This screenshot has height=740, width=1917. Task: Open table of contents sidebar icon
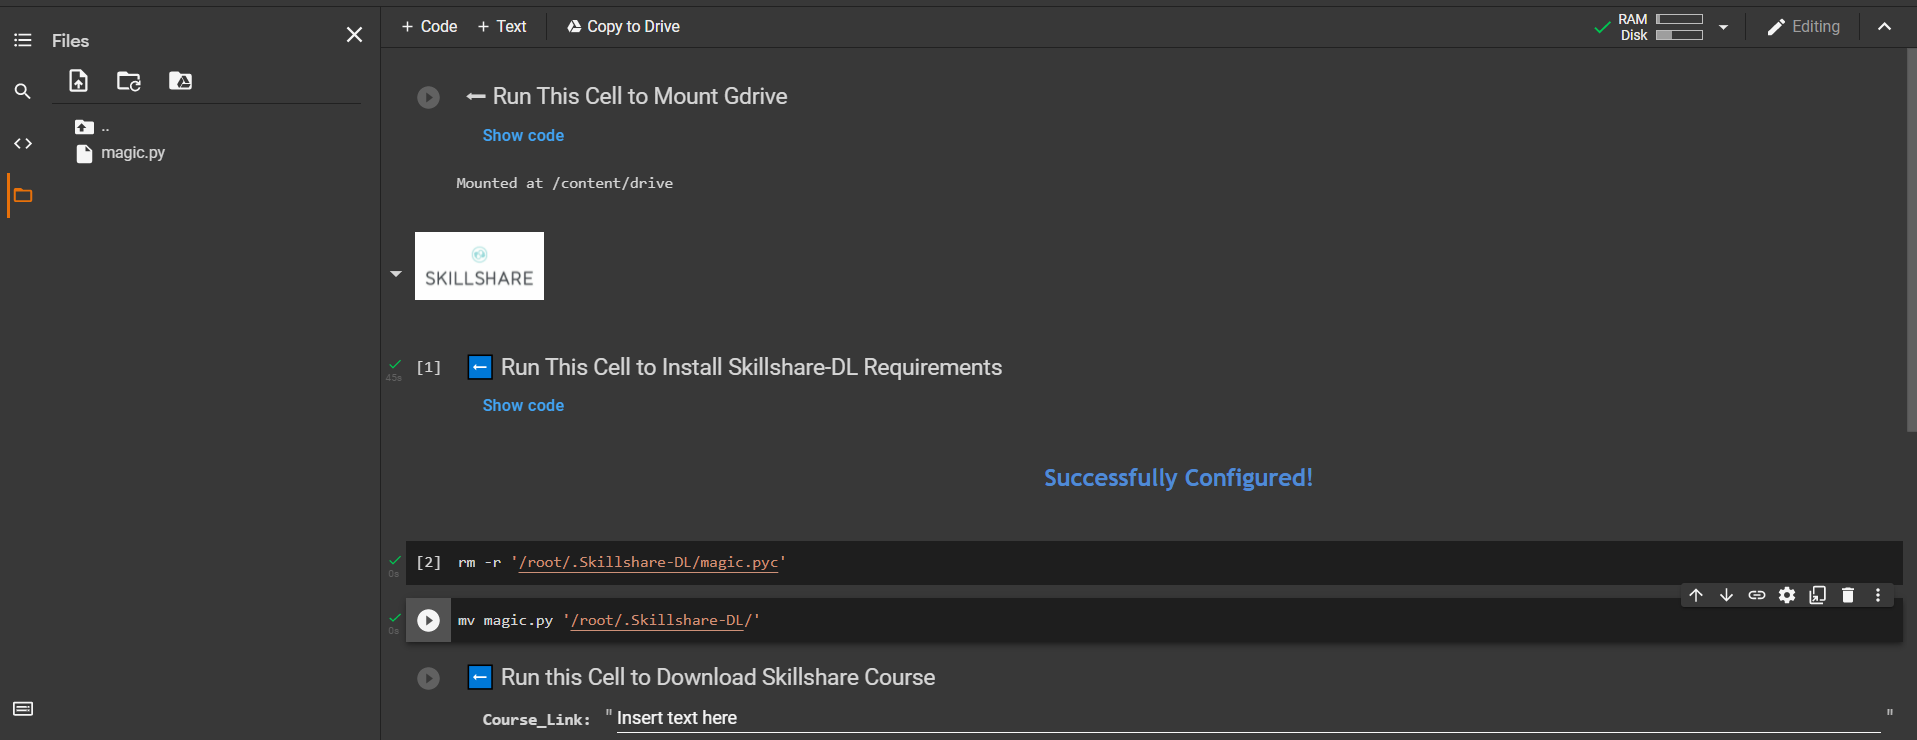[22, 40]
